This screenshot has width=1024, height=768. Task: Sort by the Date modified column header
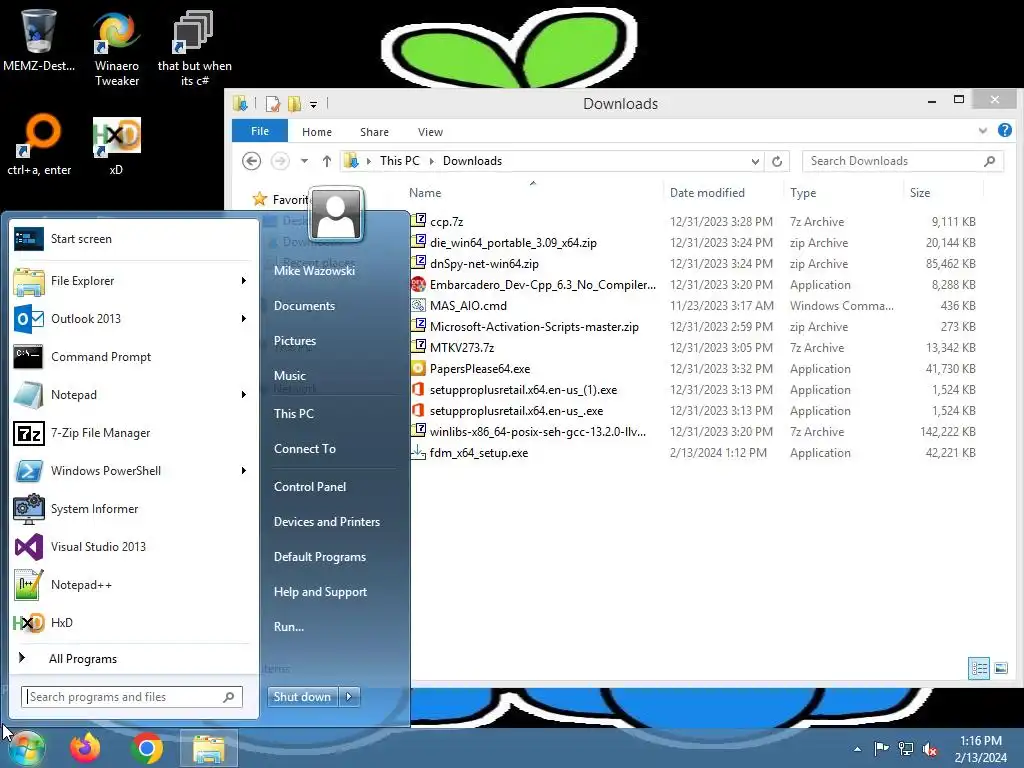[707, 193]
